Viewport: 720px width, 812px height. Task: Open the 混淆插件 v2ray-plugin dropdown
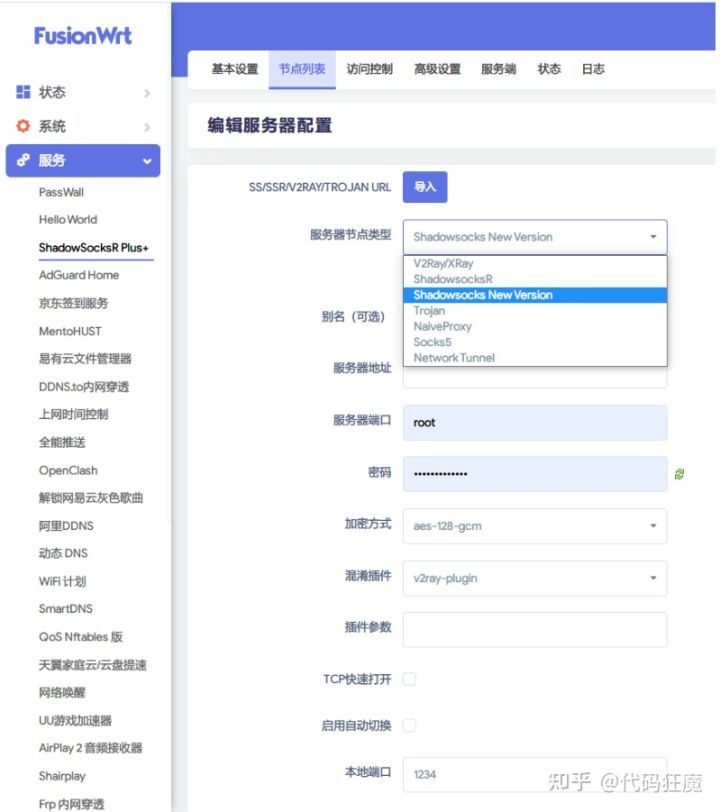(535, 578)
